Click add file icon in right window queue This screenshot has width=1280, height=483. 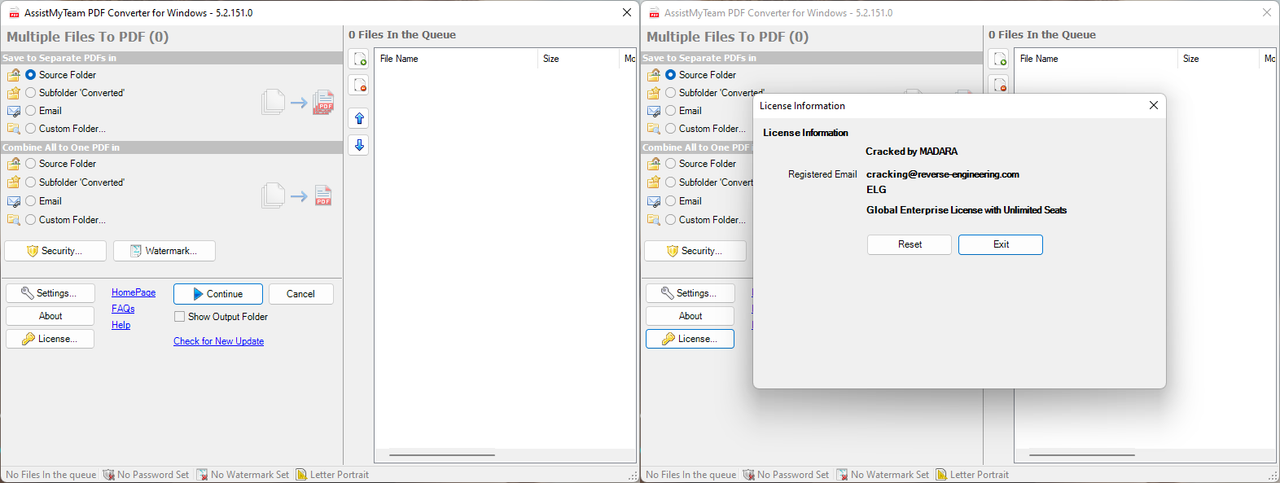click(999, 59)
